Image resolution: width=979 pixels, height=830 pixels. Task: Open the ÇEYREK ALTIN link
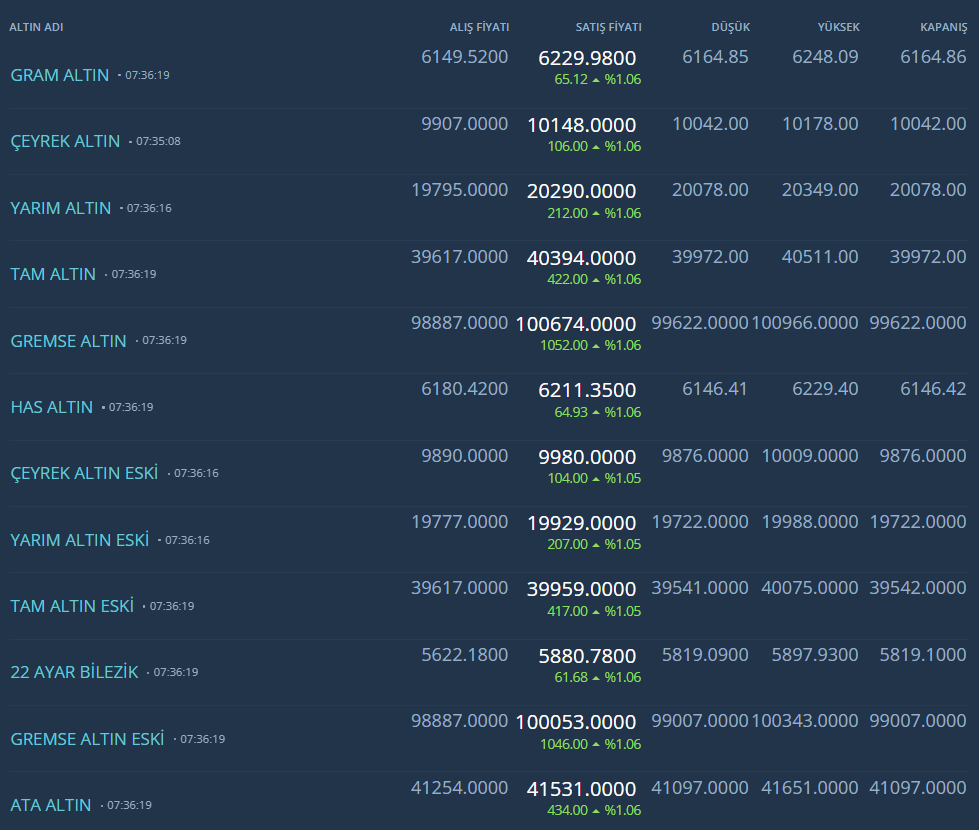(x=65, y=141)
